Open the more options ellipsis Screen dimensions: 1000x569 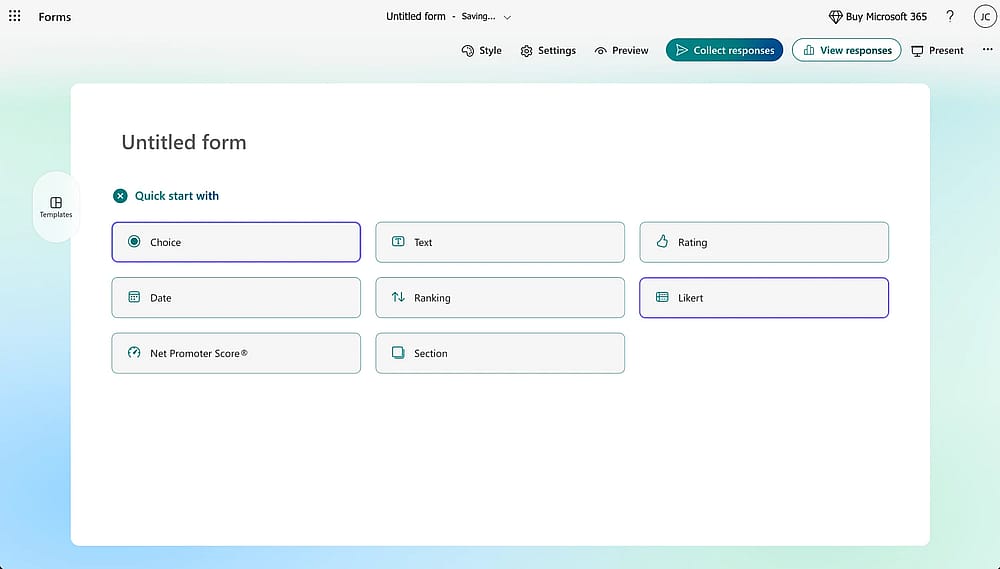987,49
